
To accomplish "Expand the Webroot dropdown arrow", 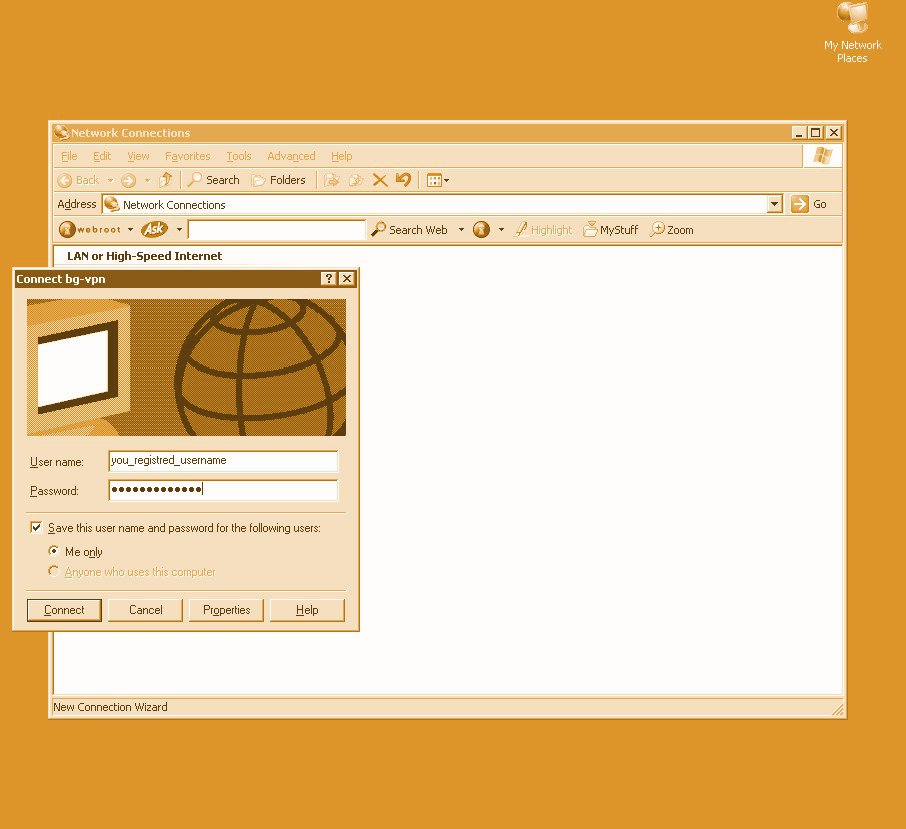I will coord(131,230).
